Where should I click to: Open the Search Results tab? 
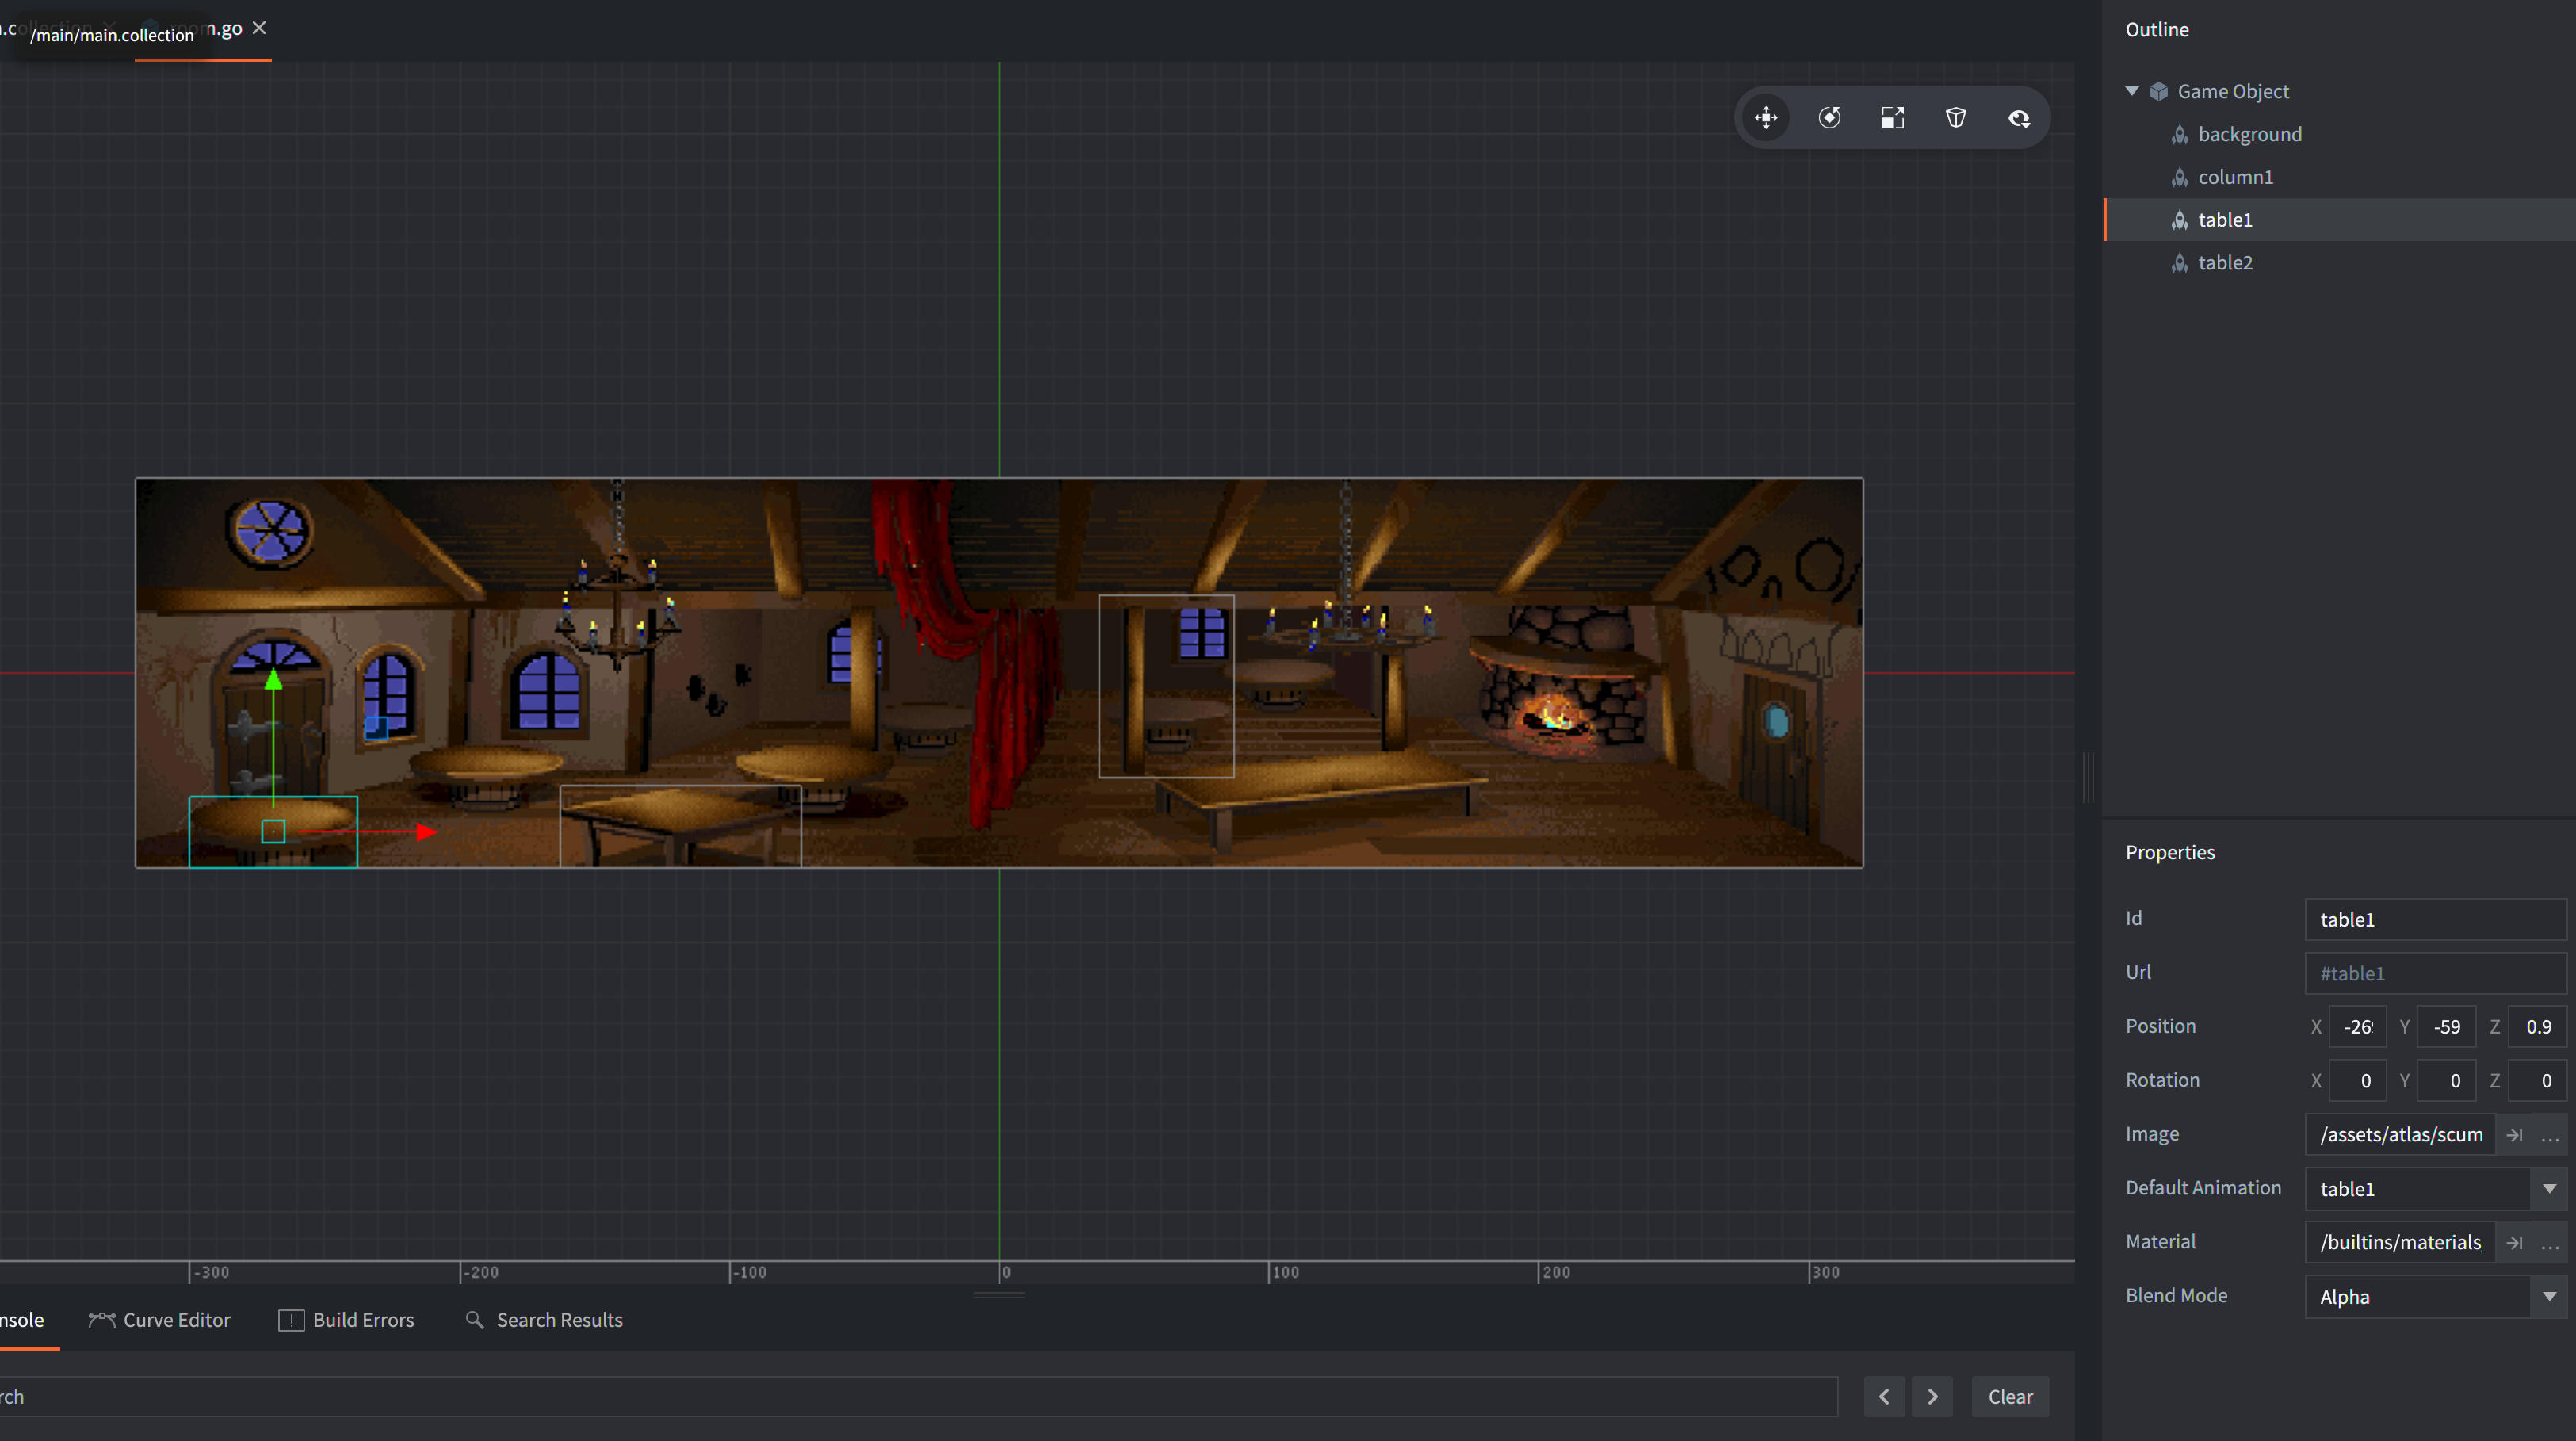(x=544, y=1320)
